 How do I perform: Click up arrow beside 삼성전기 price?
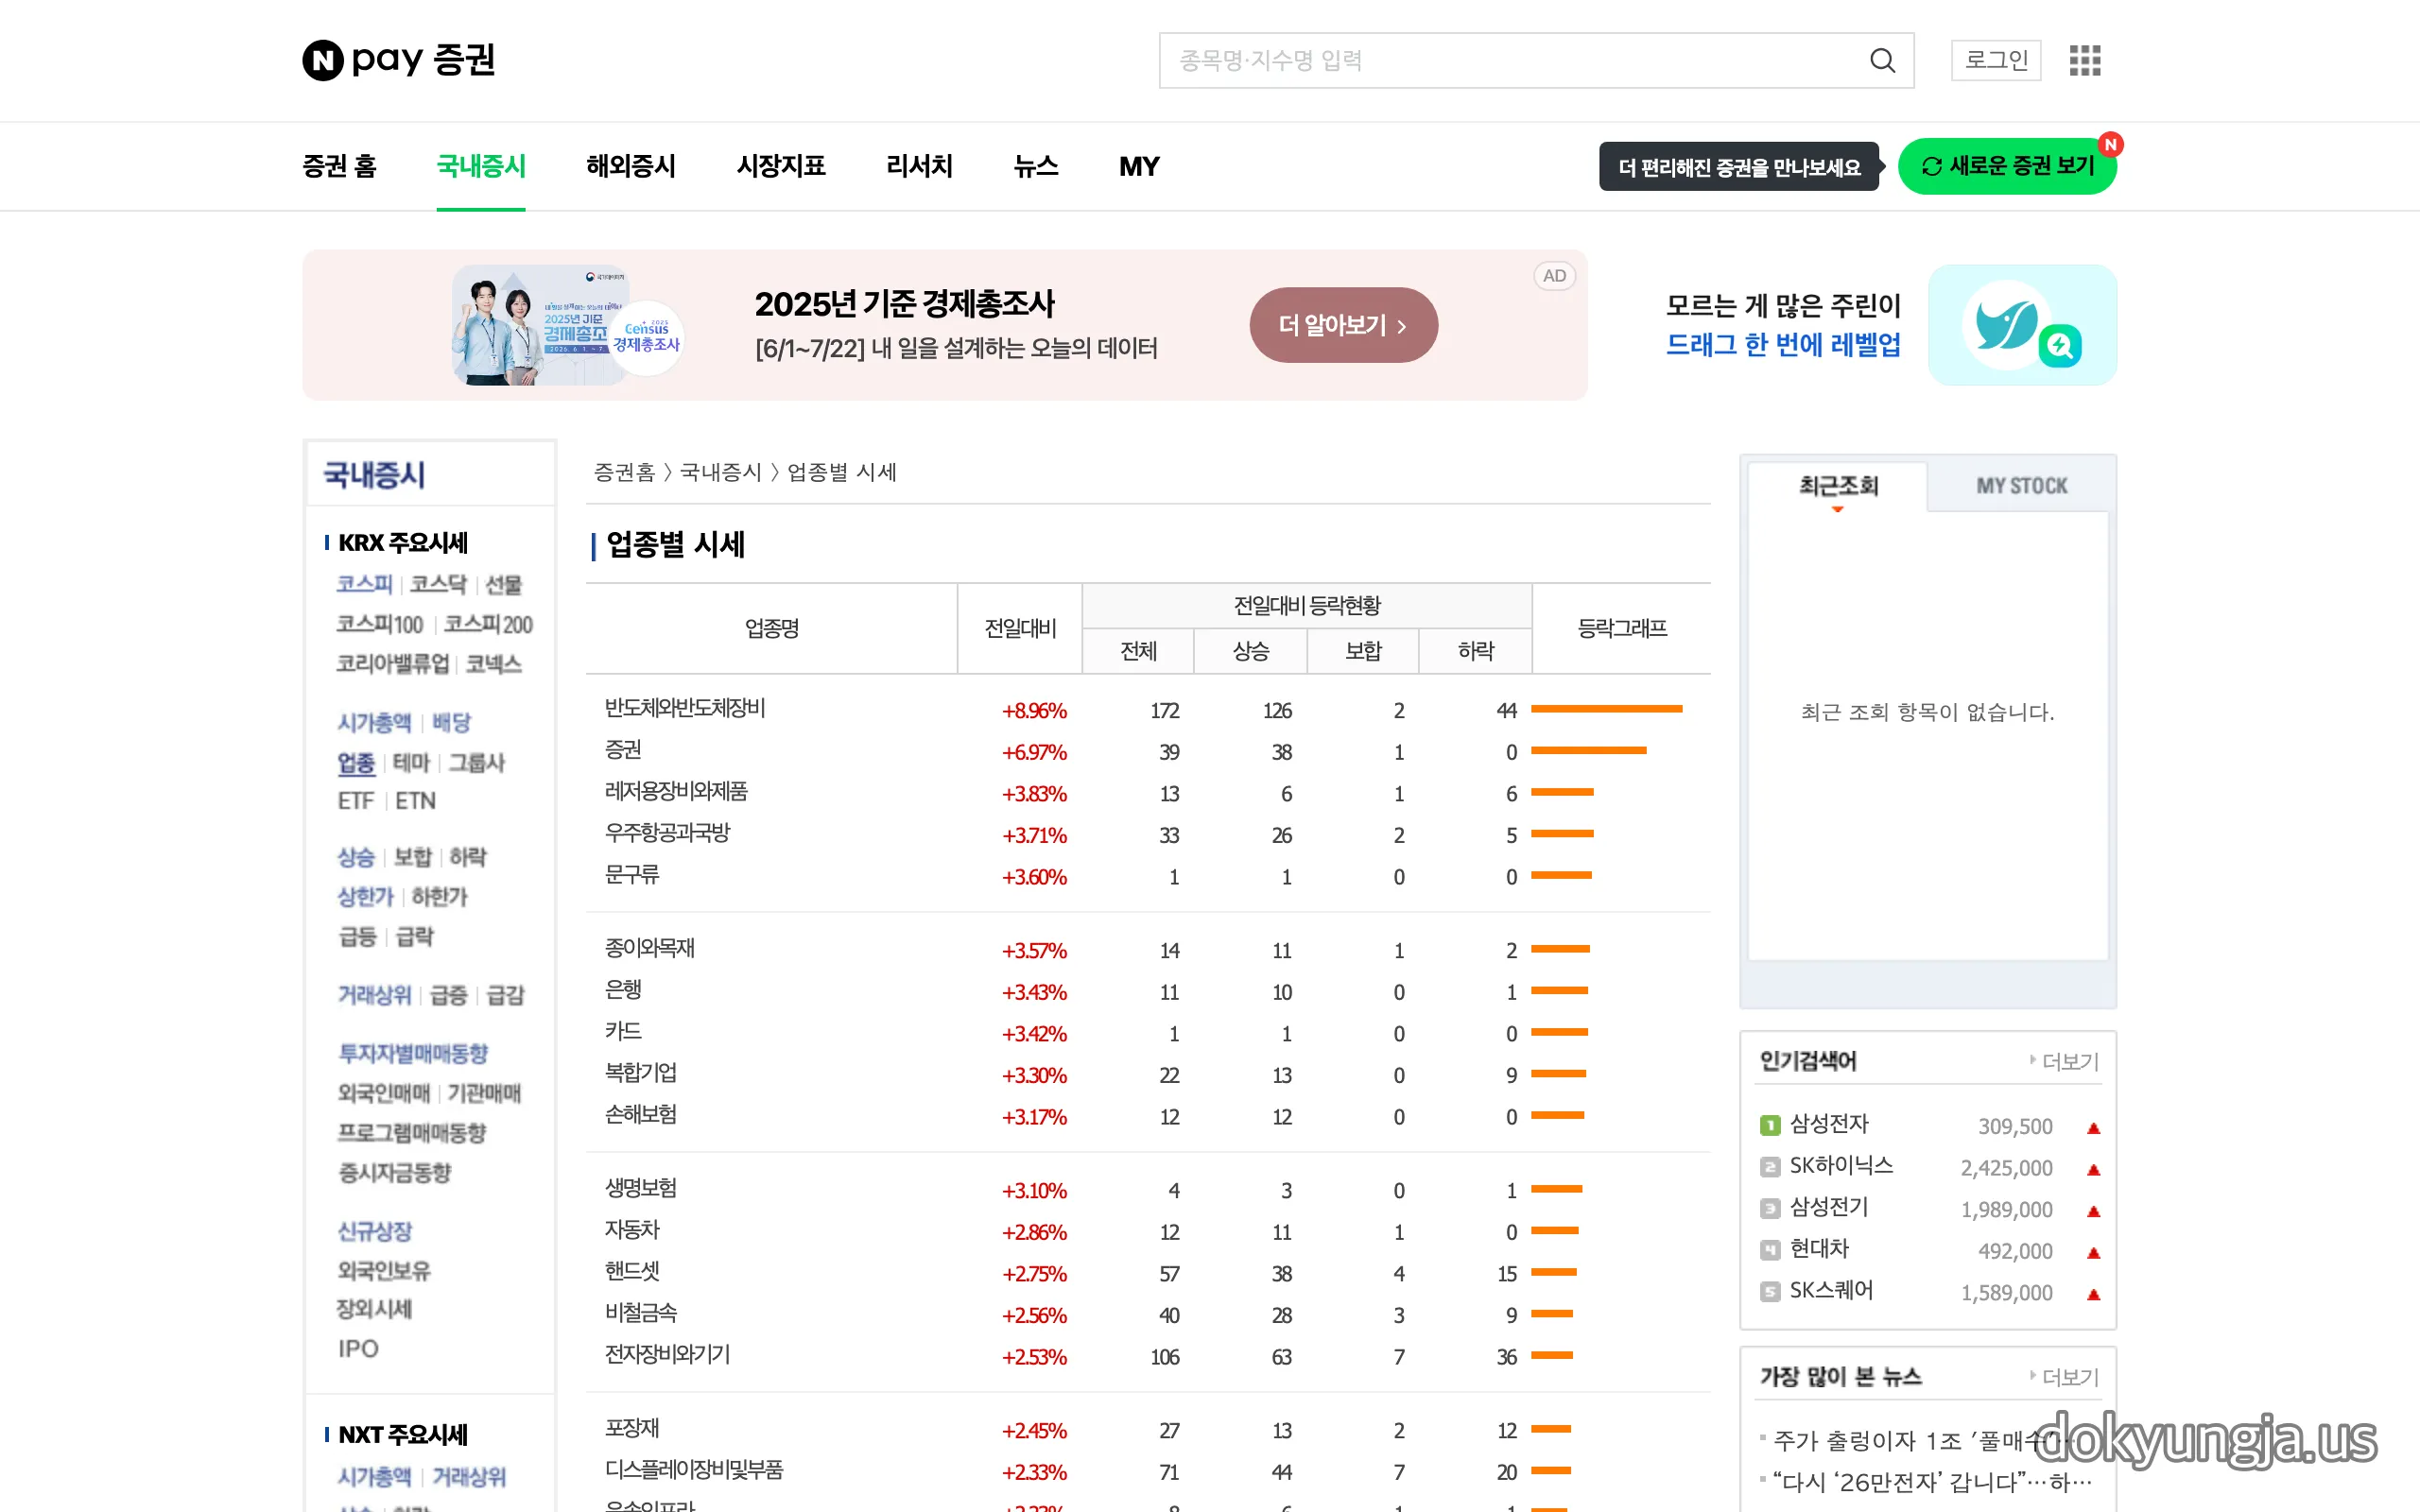pos(2093,1211)
